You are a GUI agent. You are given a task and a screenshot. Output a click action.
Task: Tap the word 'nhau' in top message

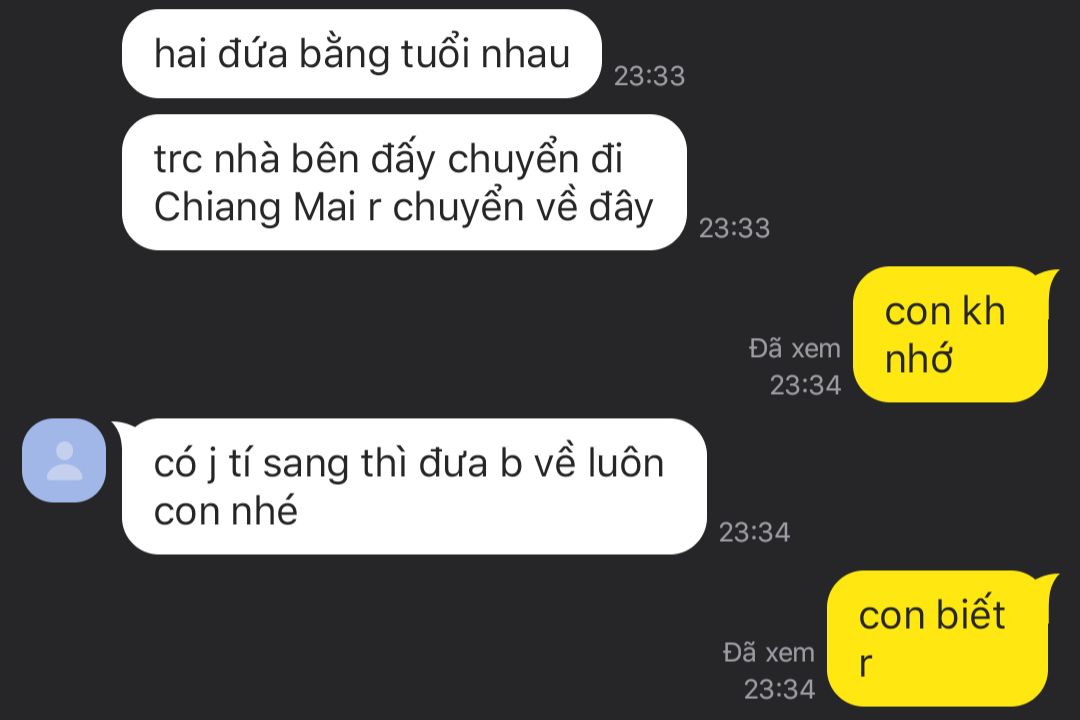526,54
